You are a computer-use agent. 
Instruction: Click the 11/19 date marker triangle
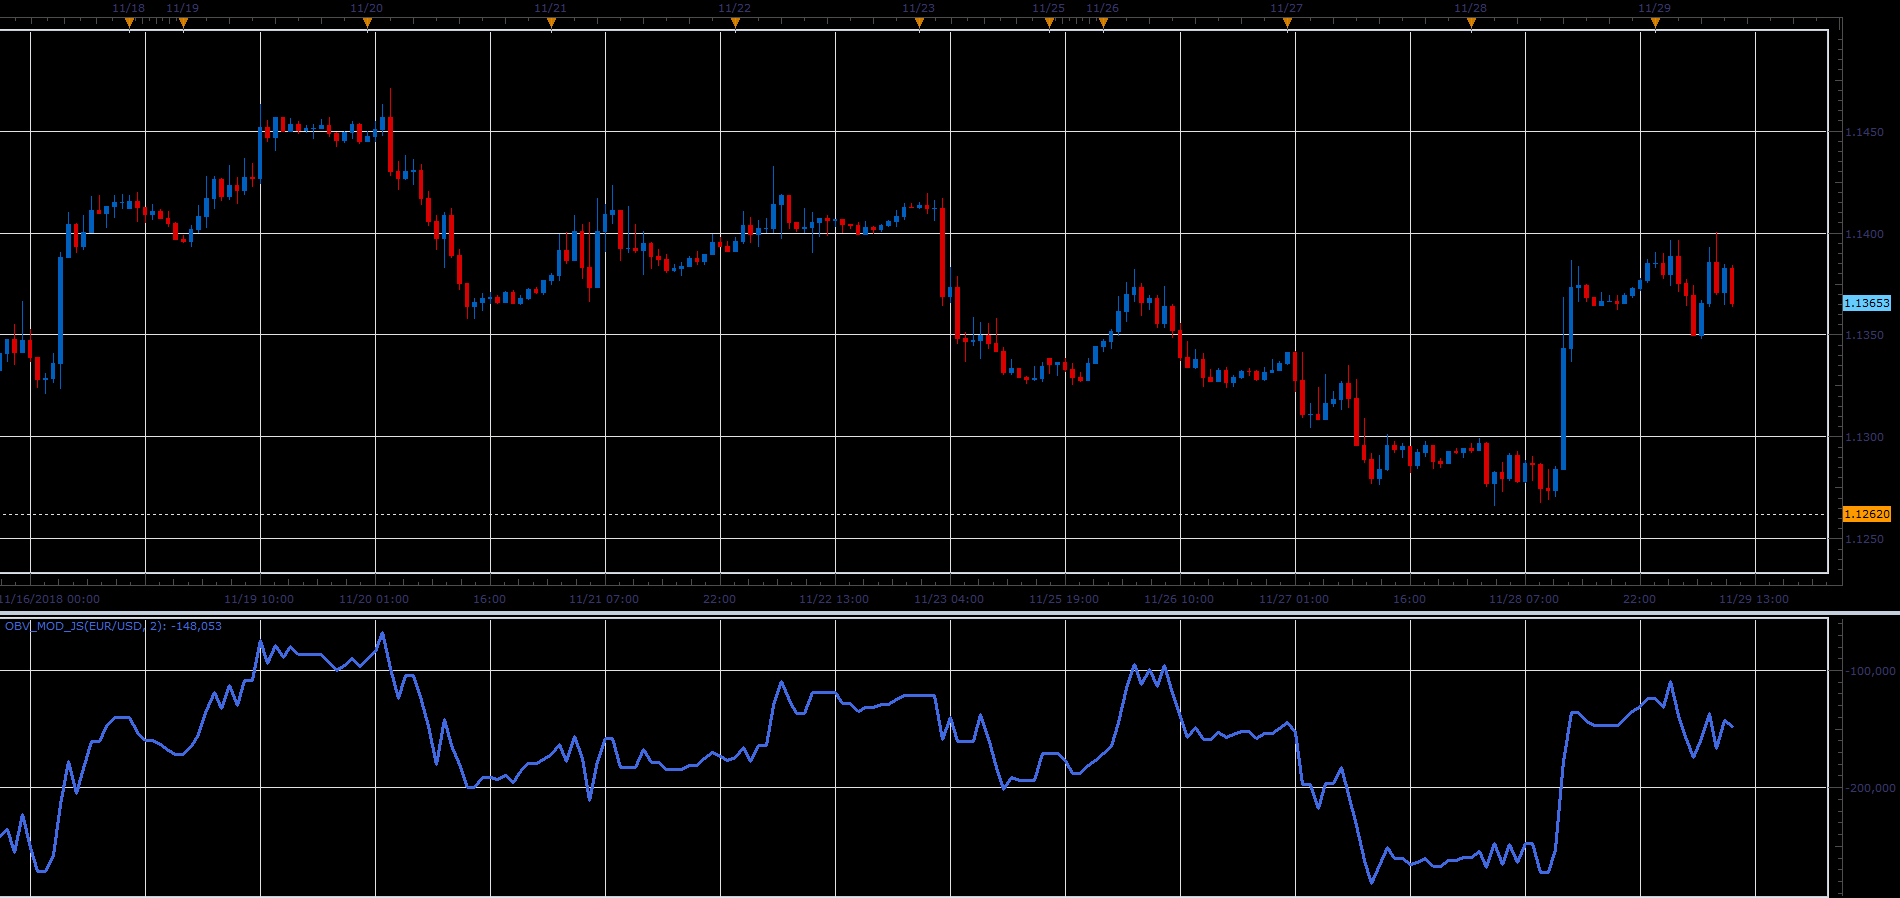point(183,23)
